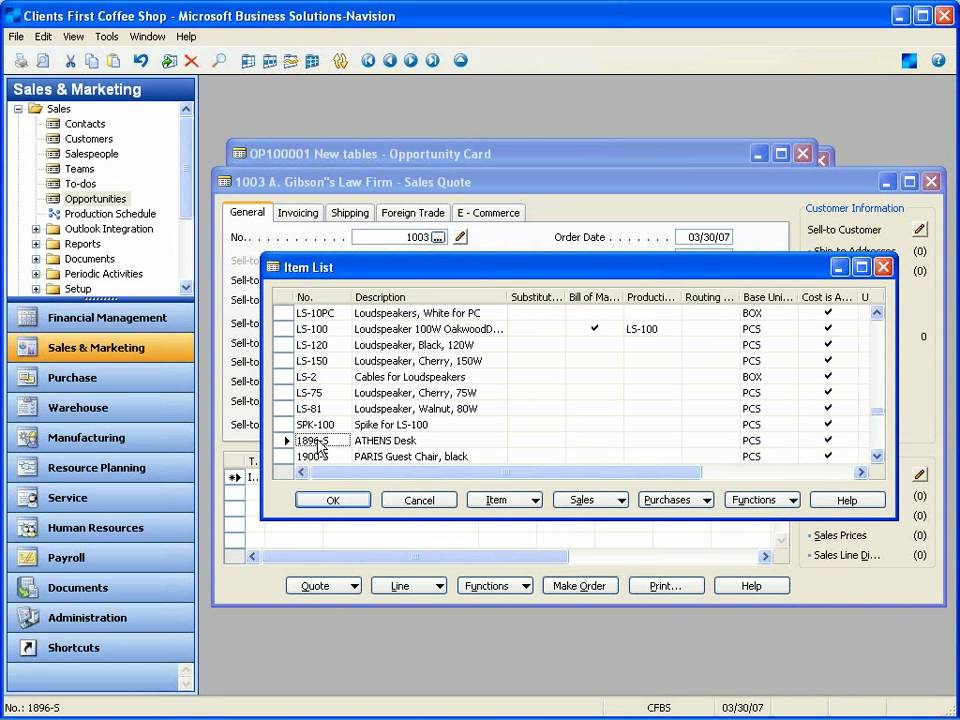The width and height of the screenshot is (960, 720).
Task: Open the Tools menu
Action: 107,37
